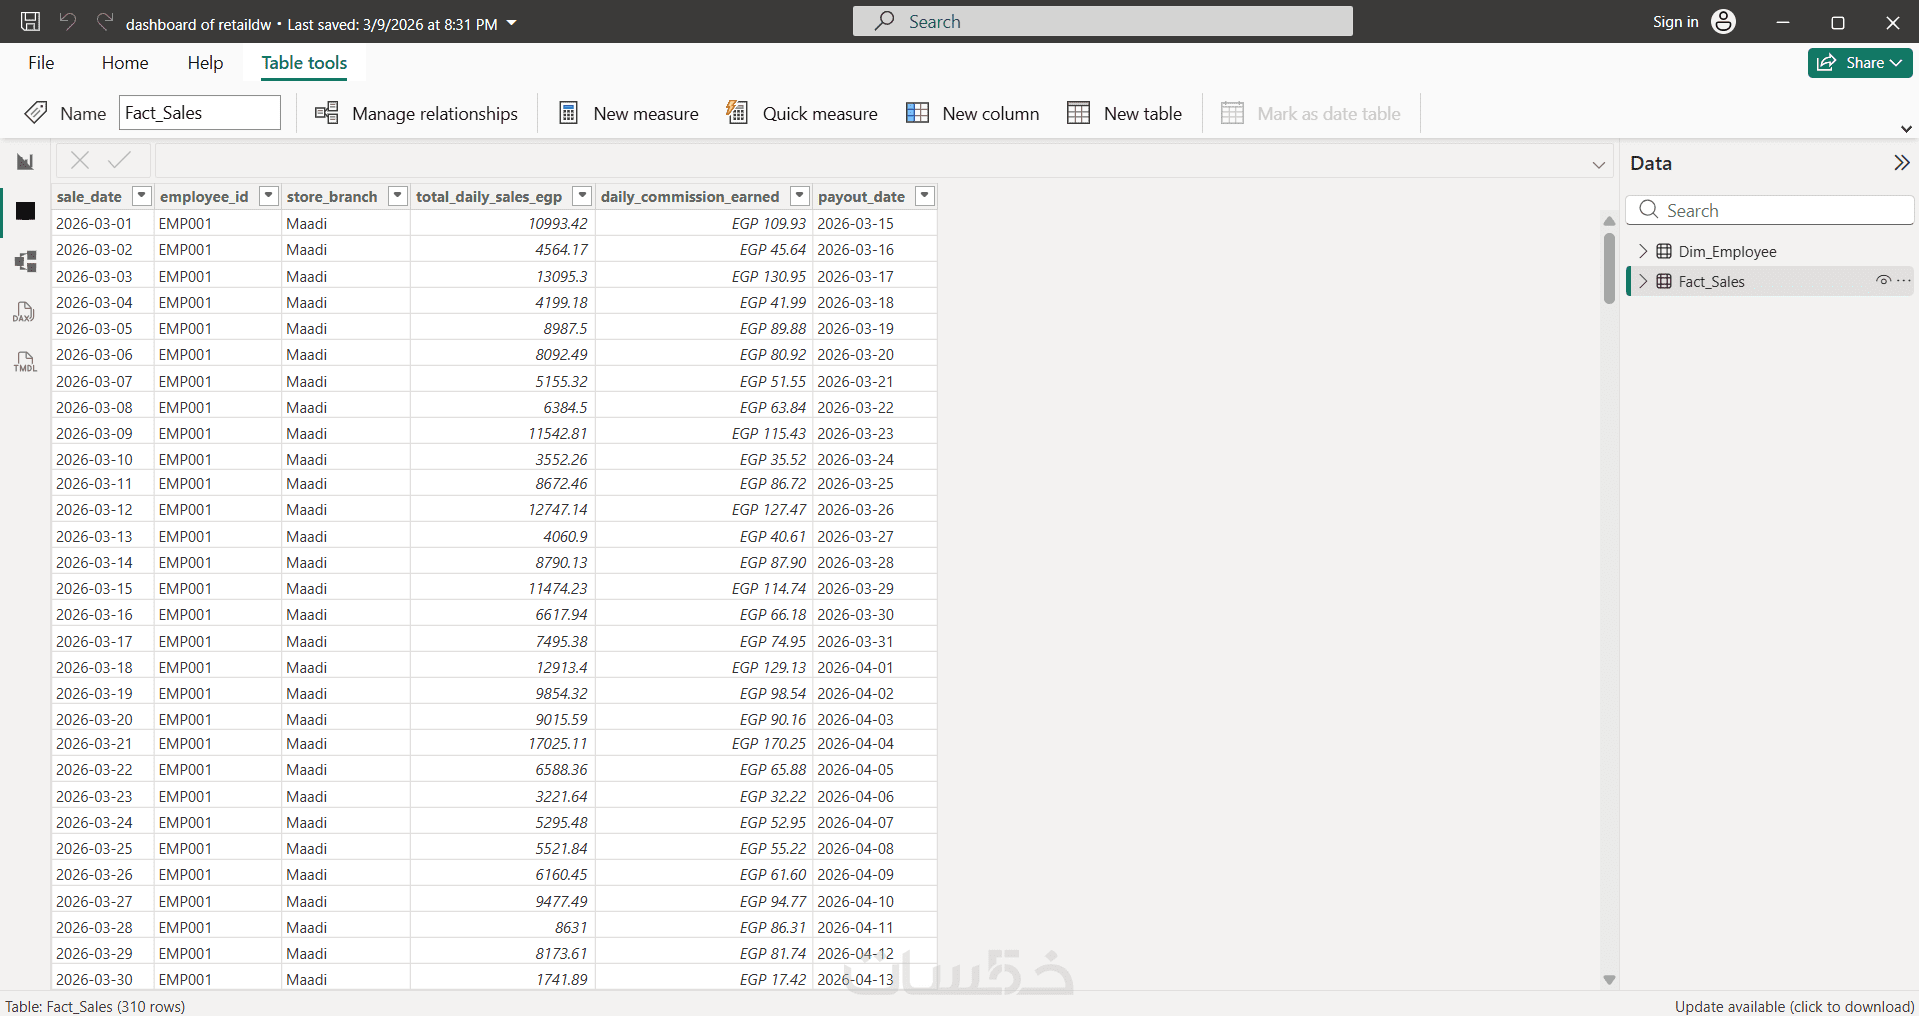Click the Share button
This screenshot has height=1016, width=1919.
click(x=1860, y=63)
